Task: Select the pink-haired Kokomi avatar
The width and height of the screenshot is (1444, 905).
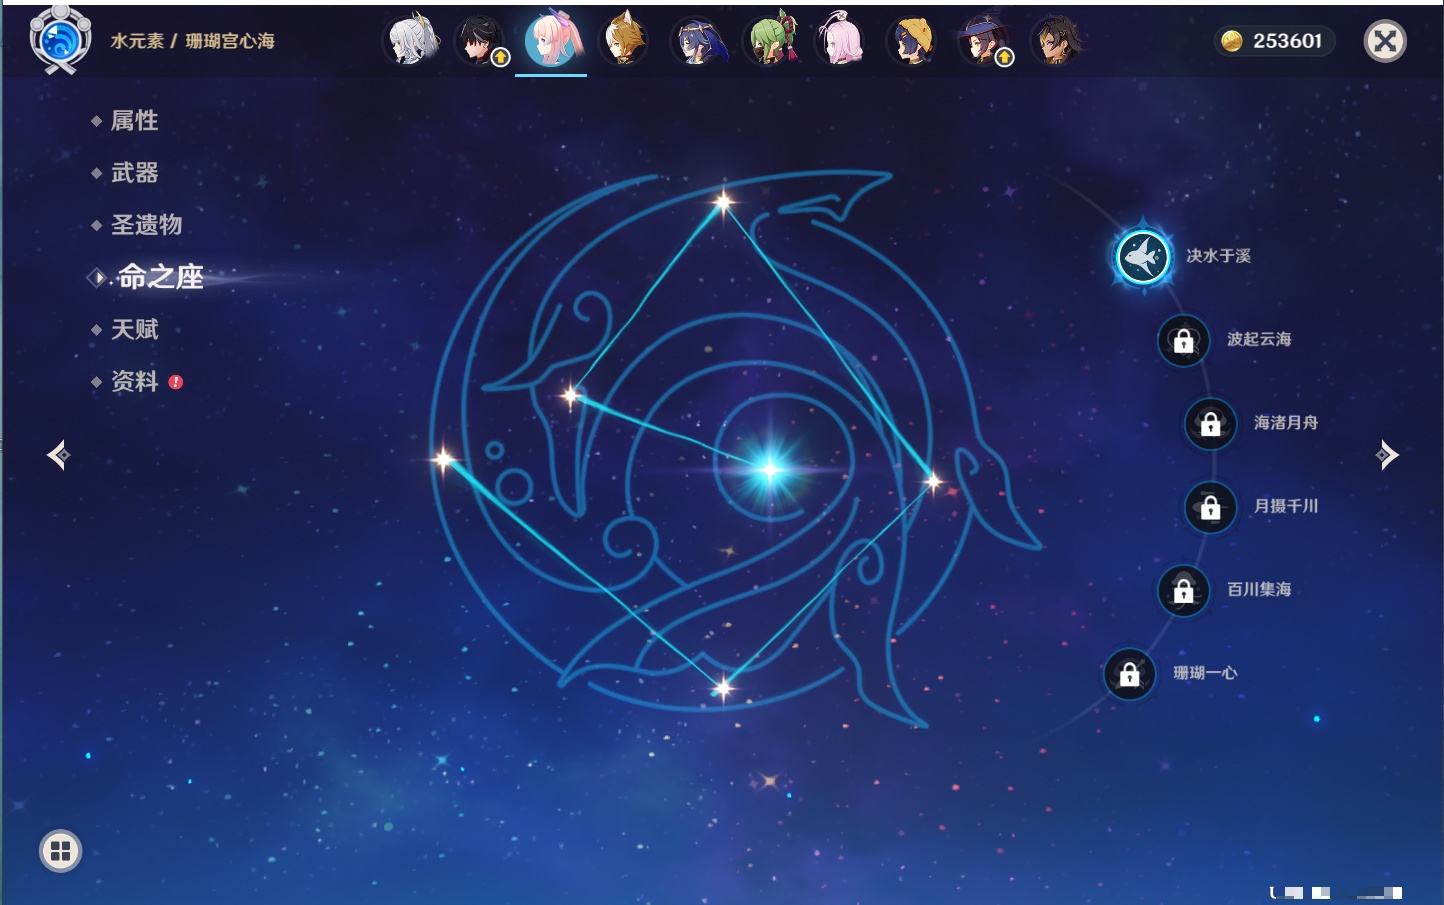Action: click(552, 39)
